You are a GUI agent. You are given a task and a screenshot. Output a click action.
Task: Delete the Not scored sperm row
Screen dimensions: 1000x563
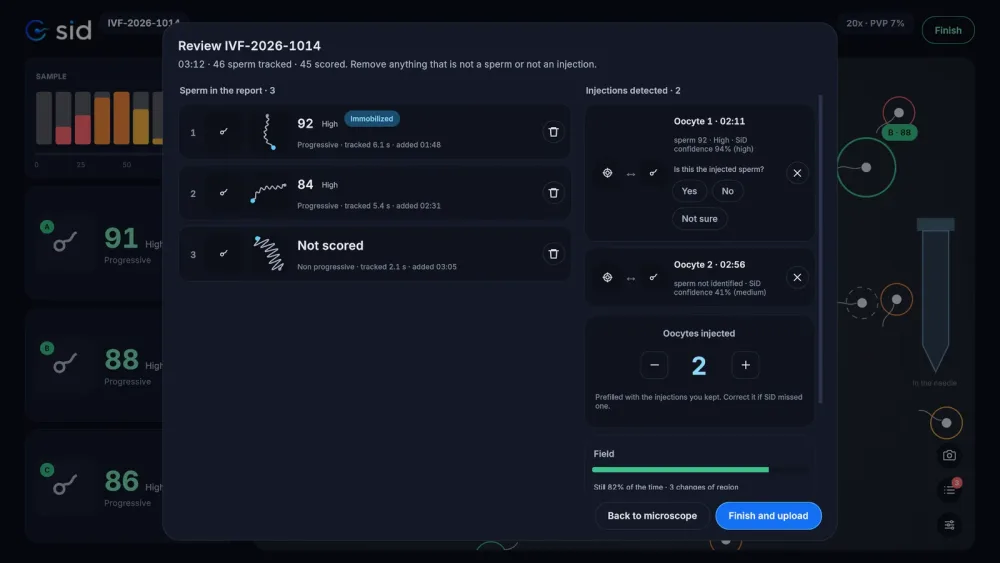tap(553, 254)
